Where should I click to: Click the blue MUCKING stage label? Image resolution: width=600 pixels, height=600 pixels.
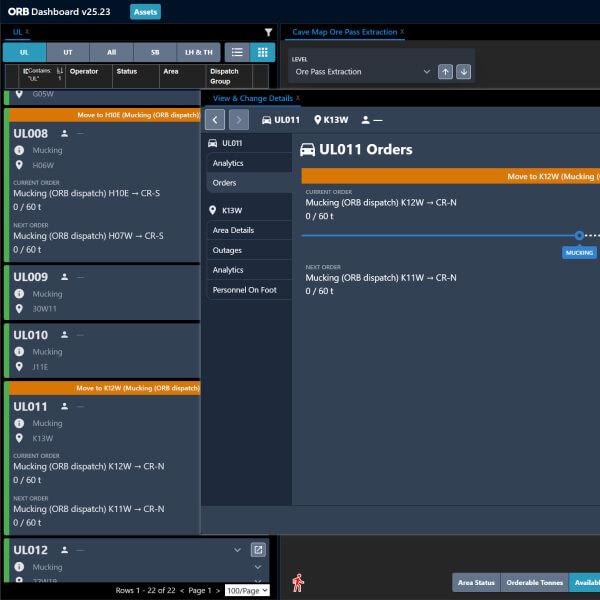pos(579,253)
